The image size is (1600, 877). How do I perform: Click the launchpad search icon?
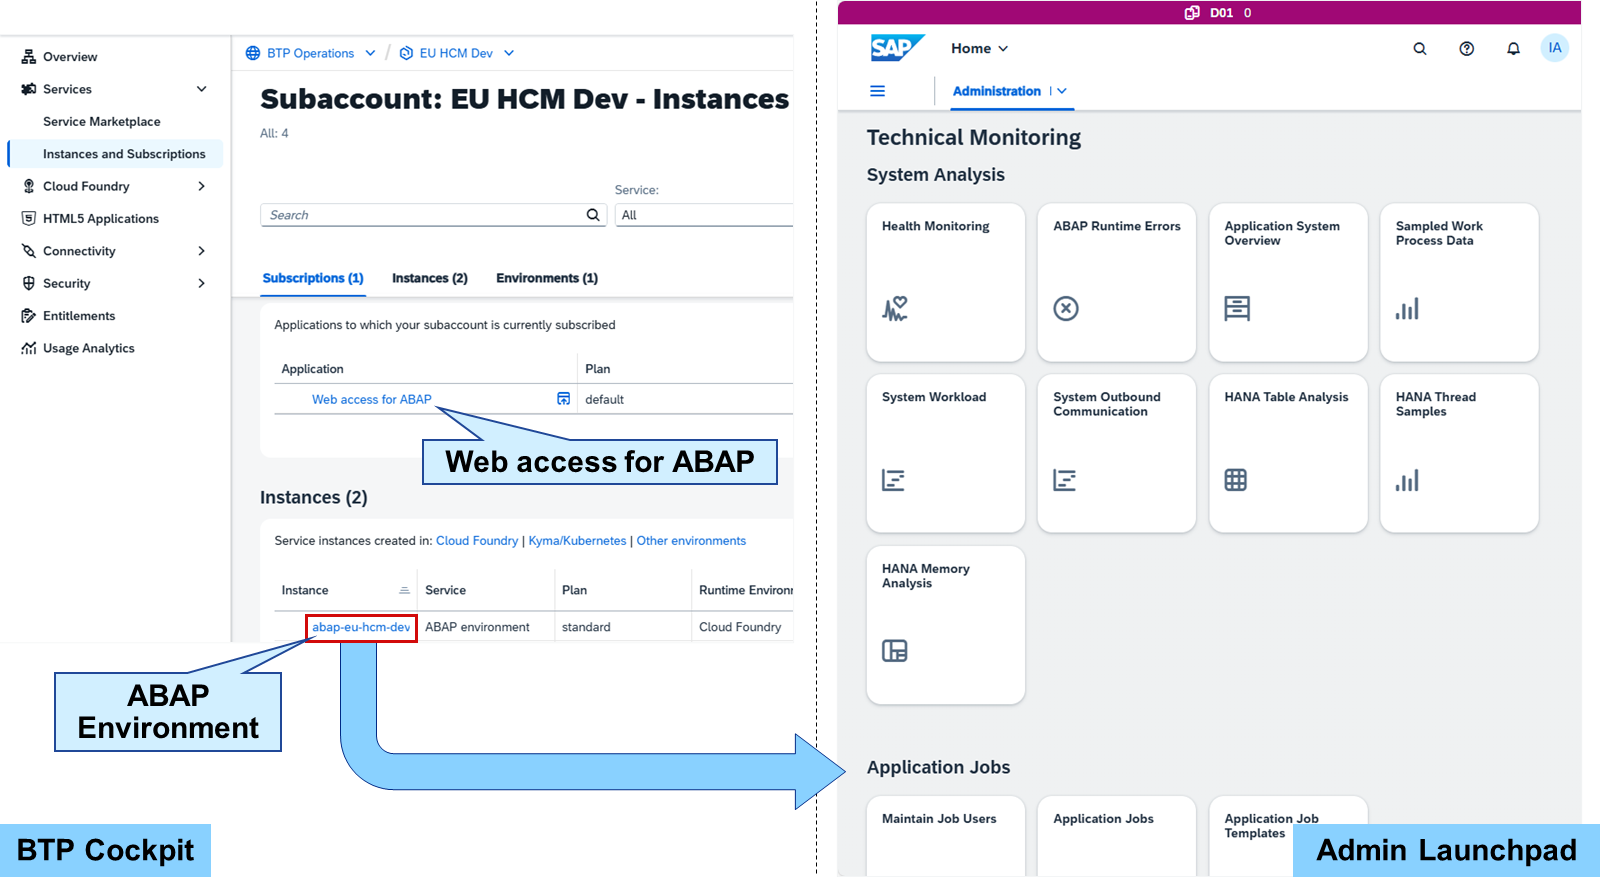[1420, 48]
